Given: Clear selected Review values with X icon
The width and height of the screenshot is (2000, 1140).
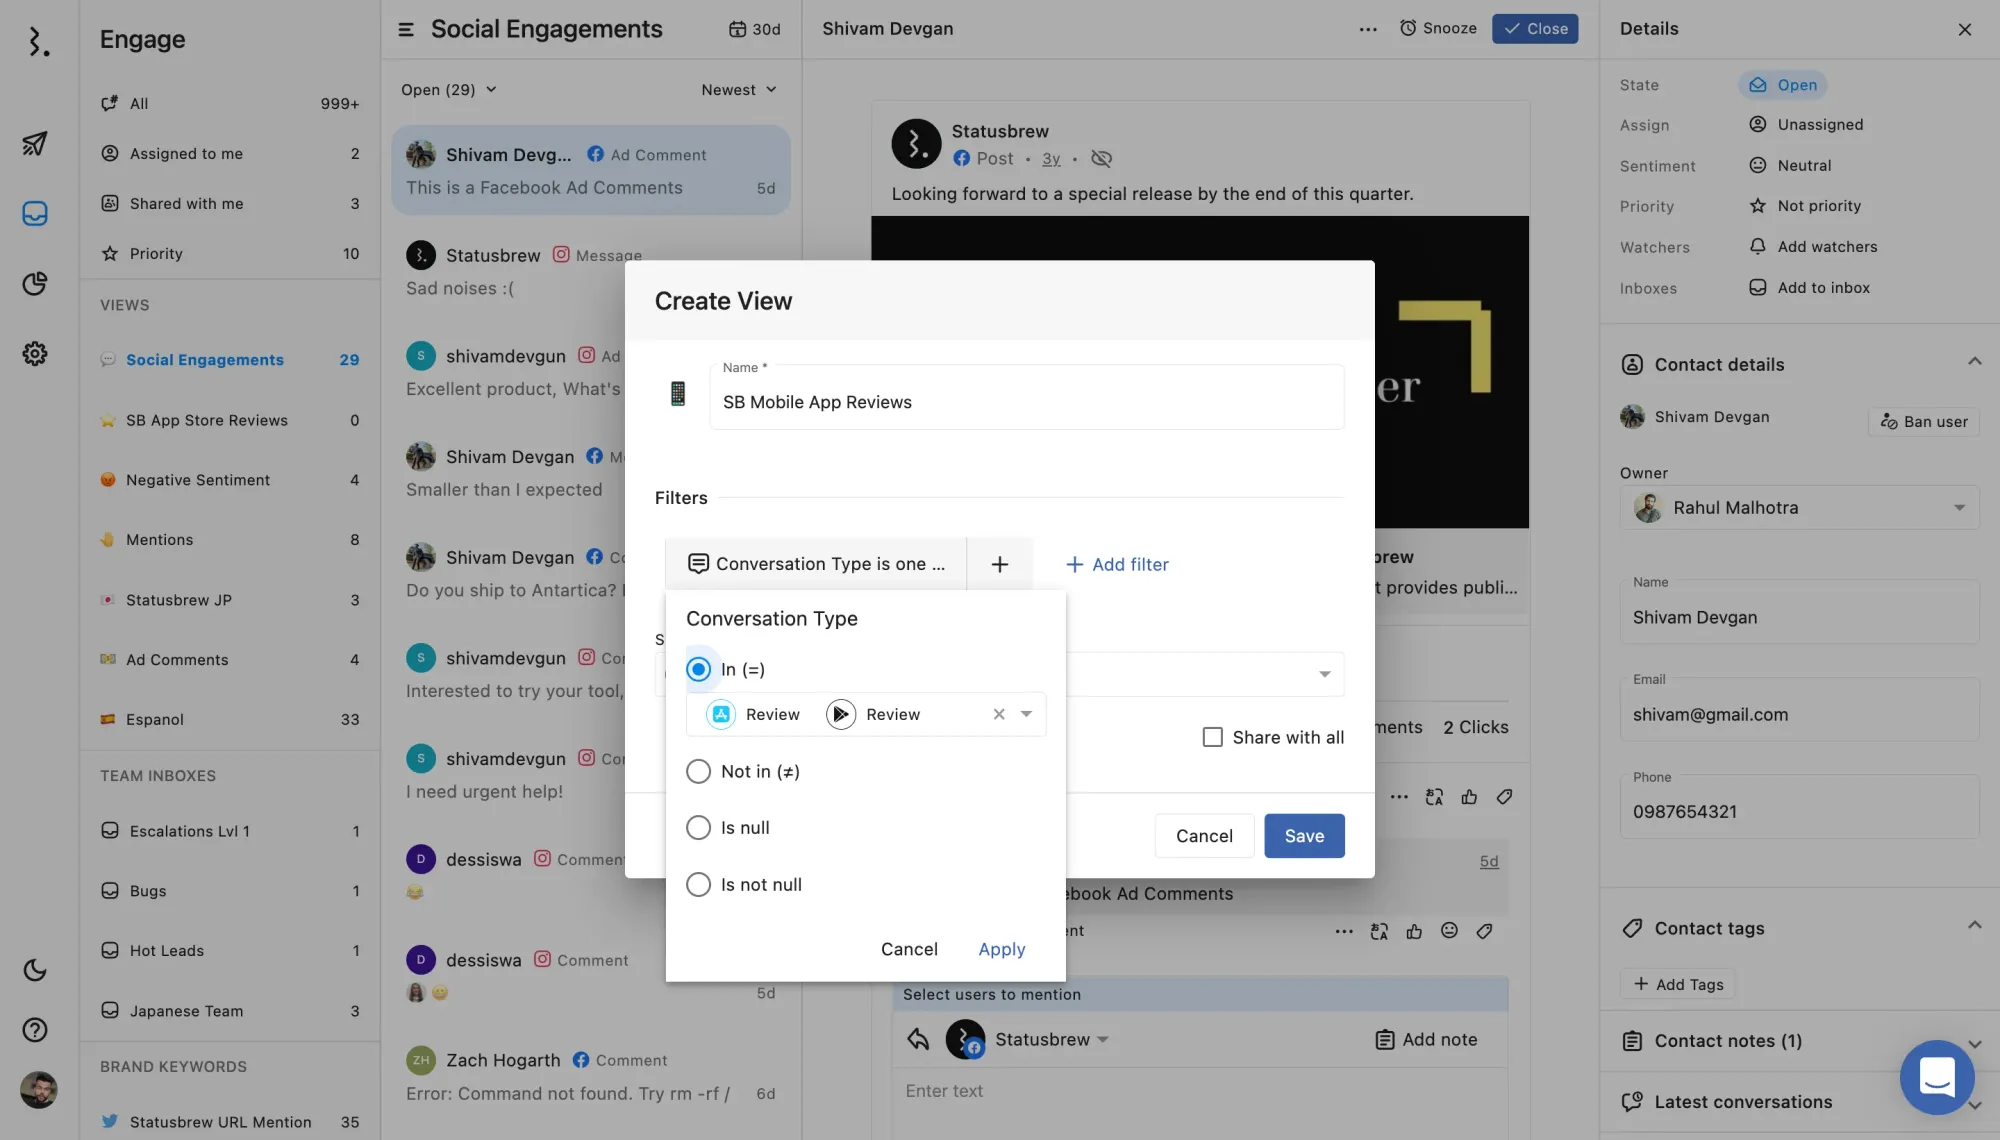Looking at the screenshot, I should 998,714.
